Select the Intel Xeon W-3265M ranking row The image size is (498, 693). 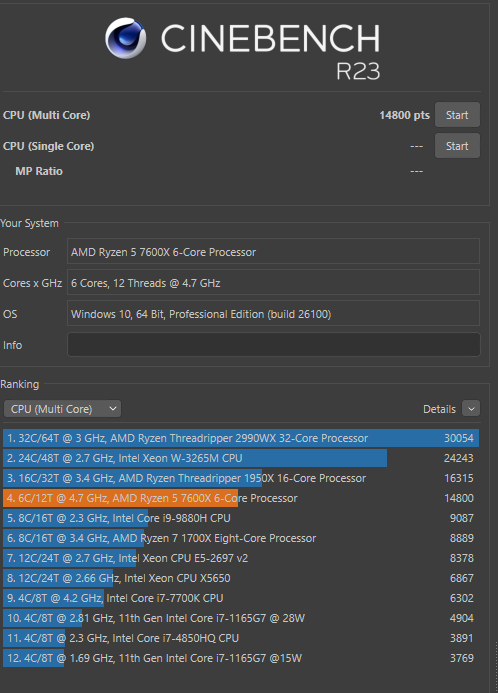241,458
